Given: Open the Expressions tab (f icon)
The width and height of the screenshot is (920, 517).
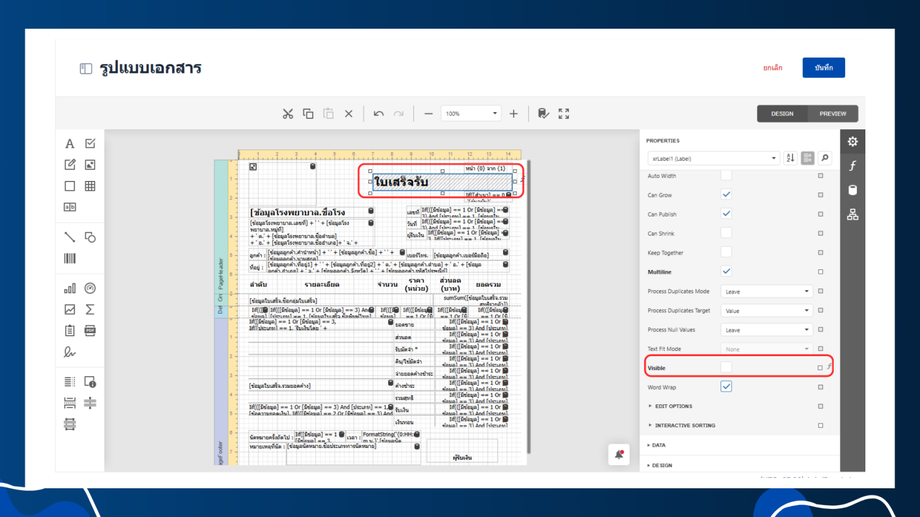Looking at the screenshot, I should click(x=853, y=166).
